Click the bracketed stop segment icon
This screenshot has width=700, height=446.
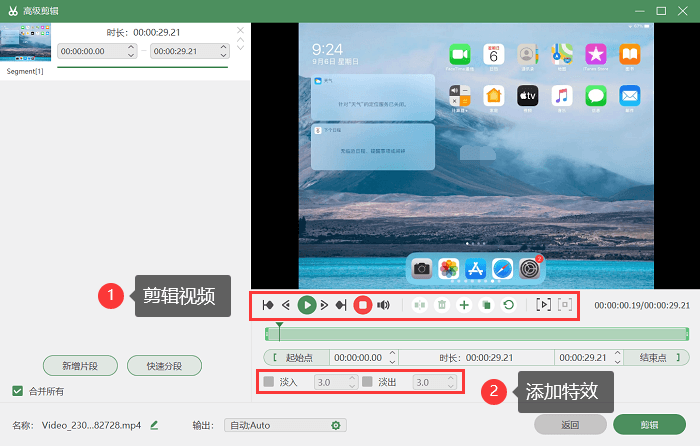tap(565, 305)
